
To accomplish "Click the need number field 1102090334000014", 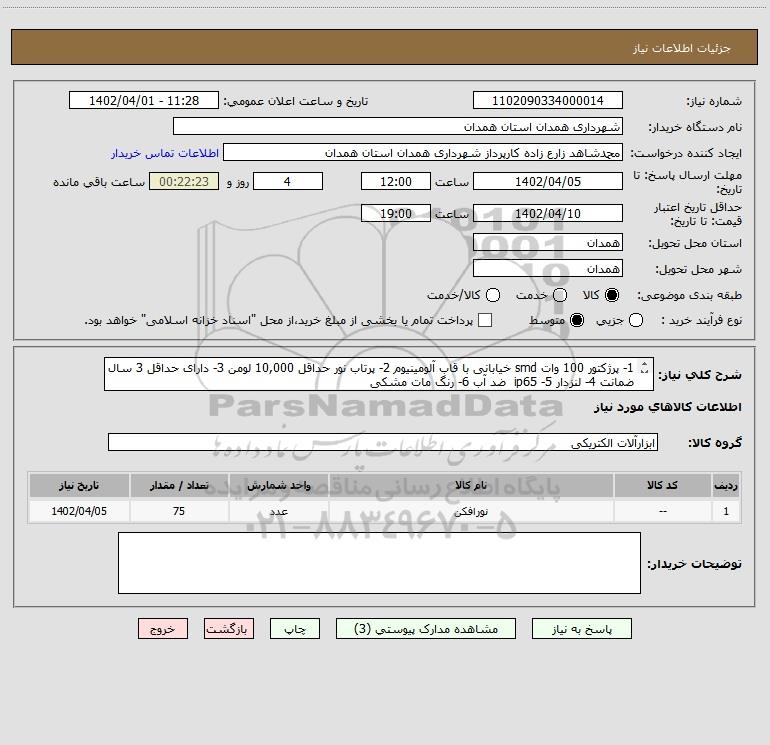I will click(x=548, y=101).
